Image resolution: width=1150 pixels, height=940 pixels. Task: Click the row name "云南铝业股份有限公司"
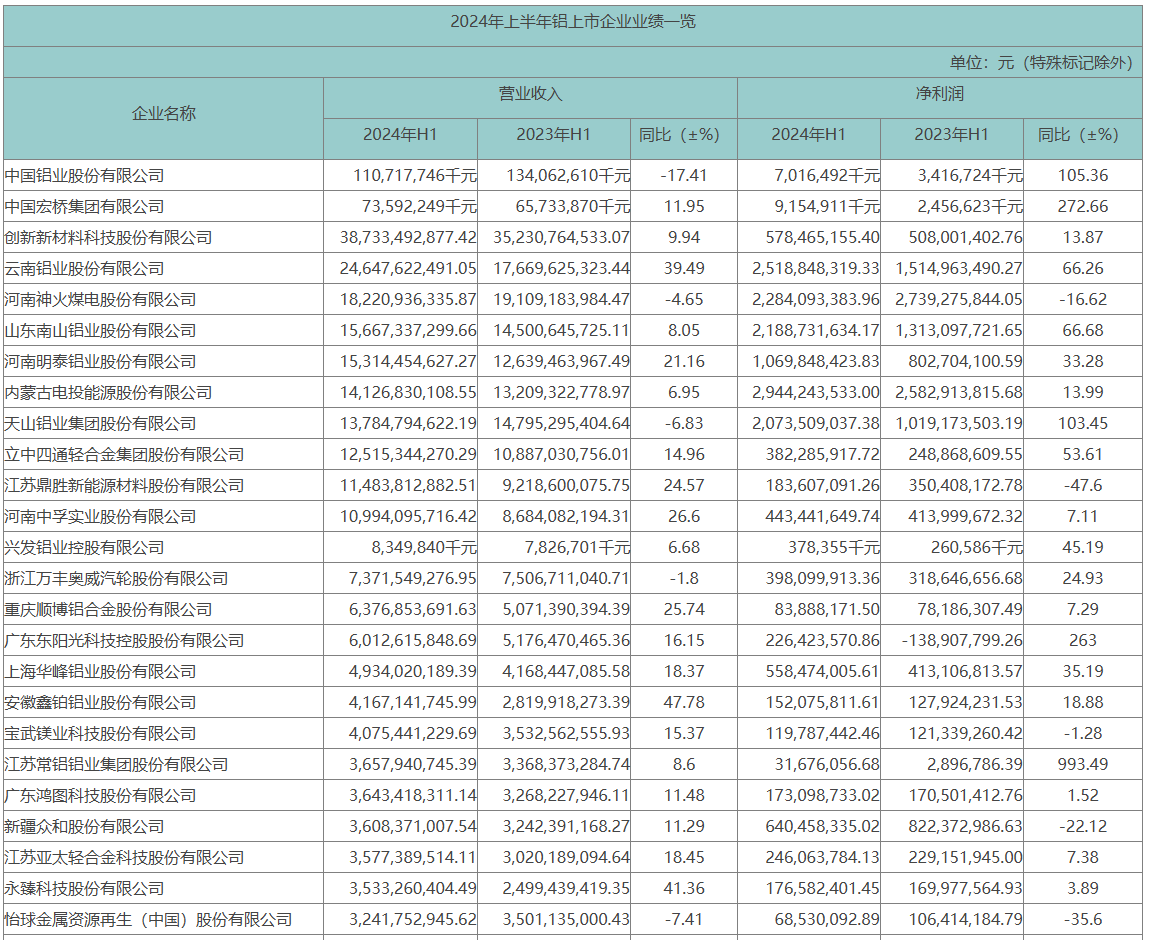pos(84,268)
